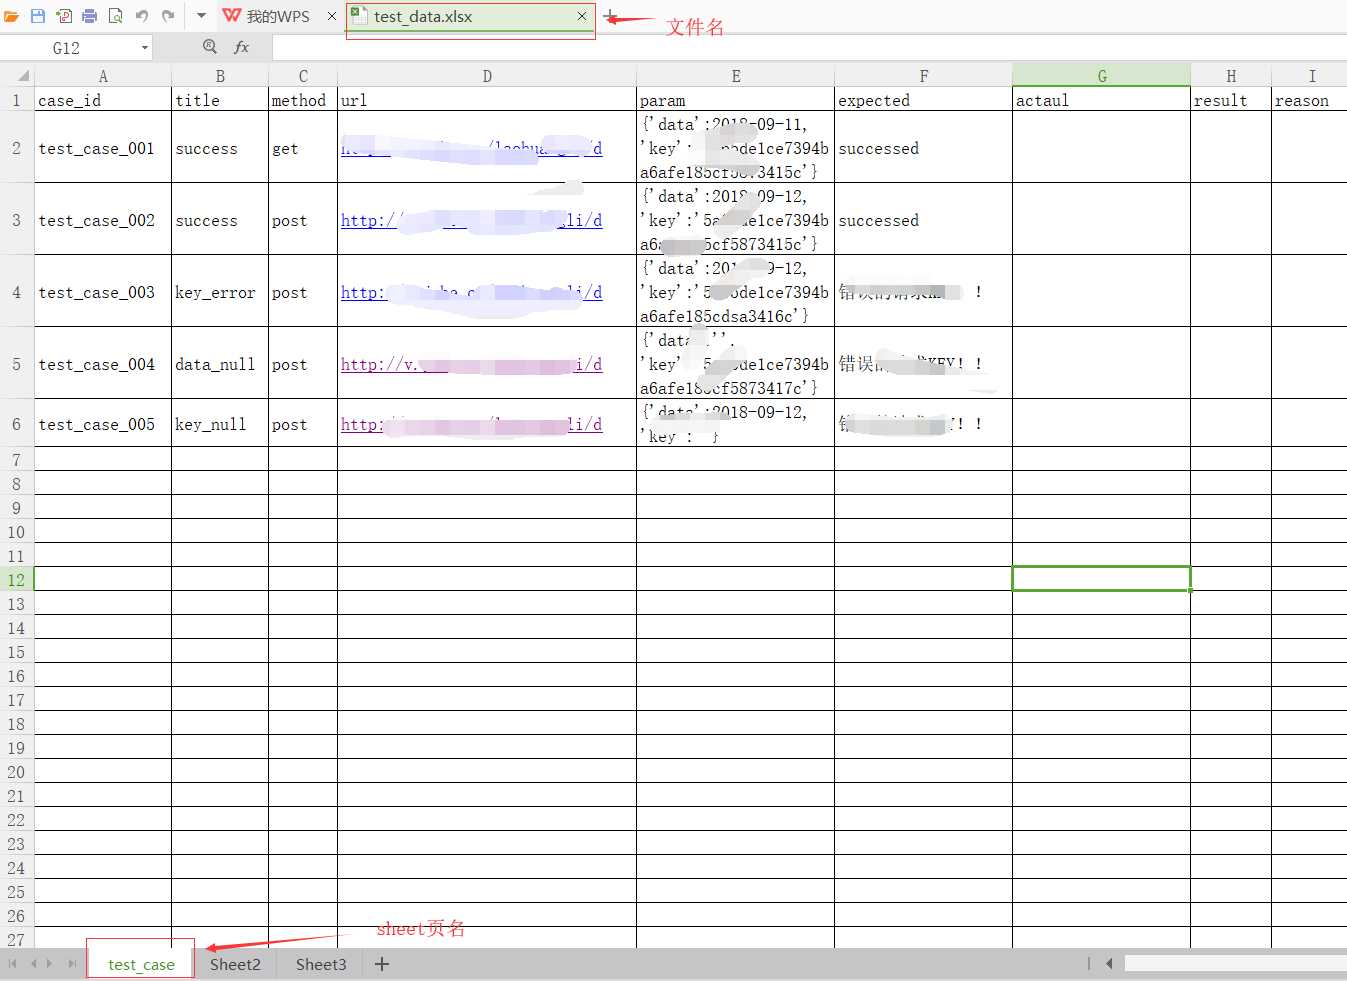Image resolution: width=1347 pixels, height=981 pixels.
Task: Click the selected cell G12
Action: 1101,579
